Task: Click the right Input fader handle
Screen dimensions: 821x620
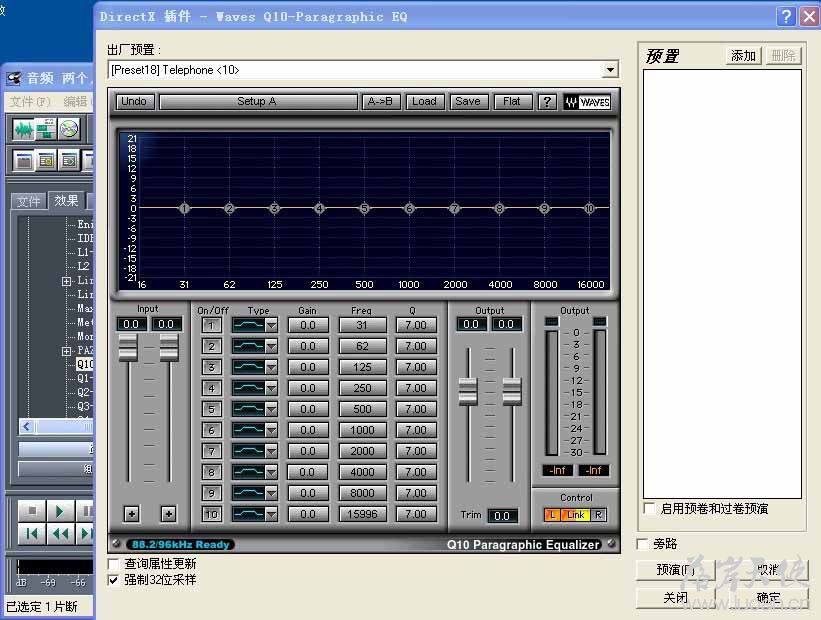Action: pos(169,348)
